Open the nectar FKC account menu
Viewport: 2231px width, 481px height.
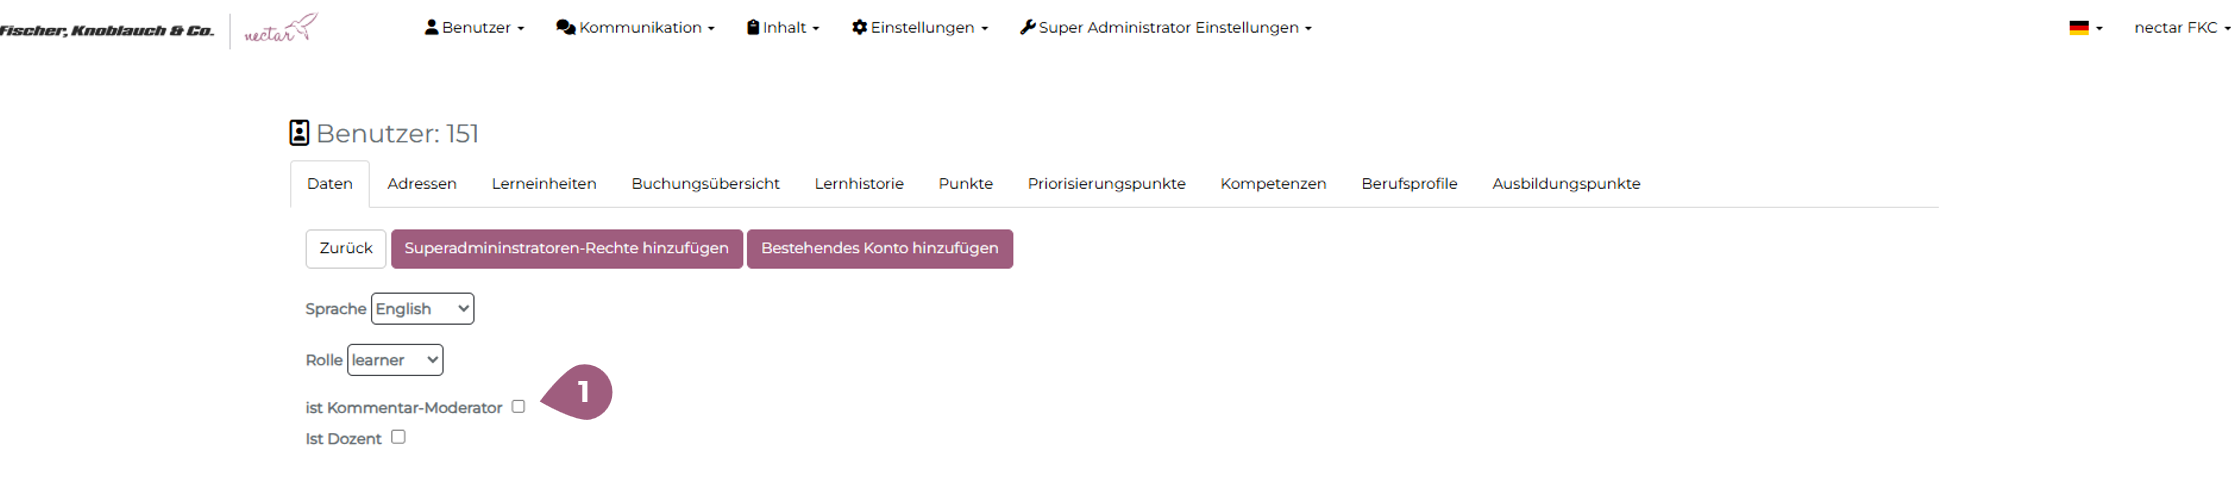pos(2181,28)
